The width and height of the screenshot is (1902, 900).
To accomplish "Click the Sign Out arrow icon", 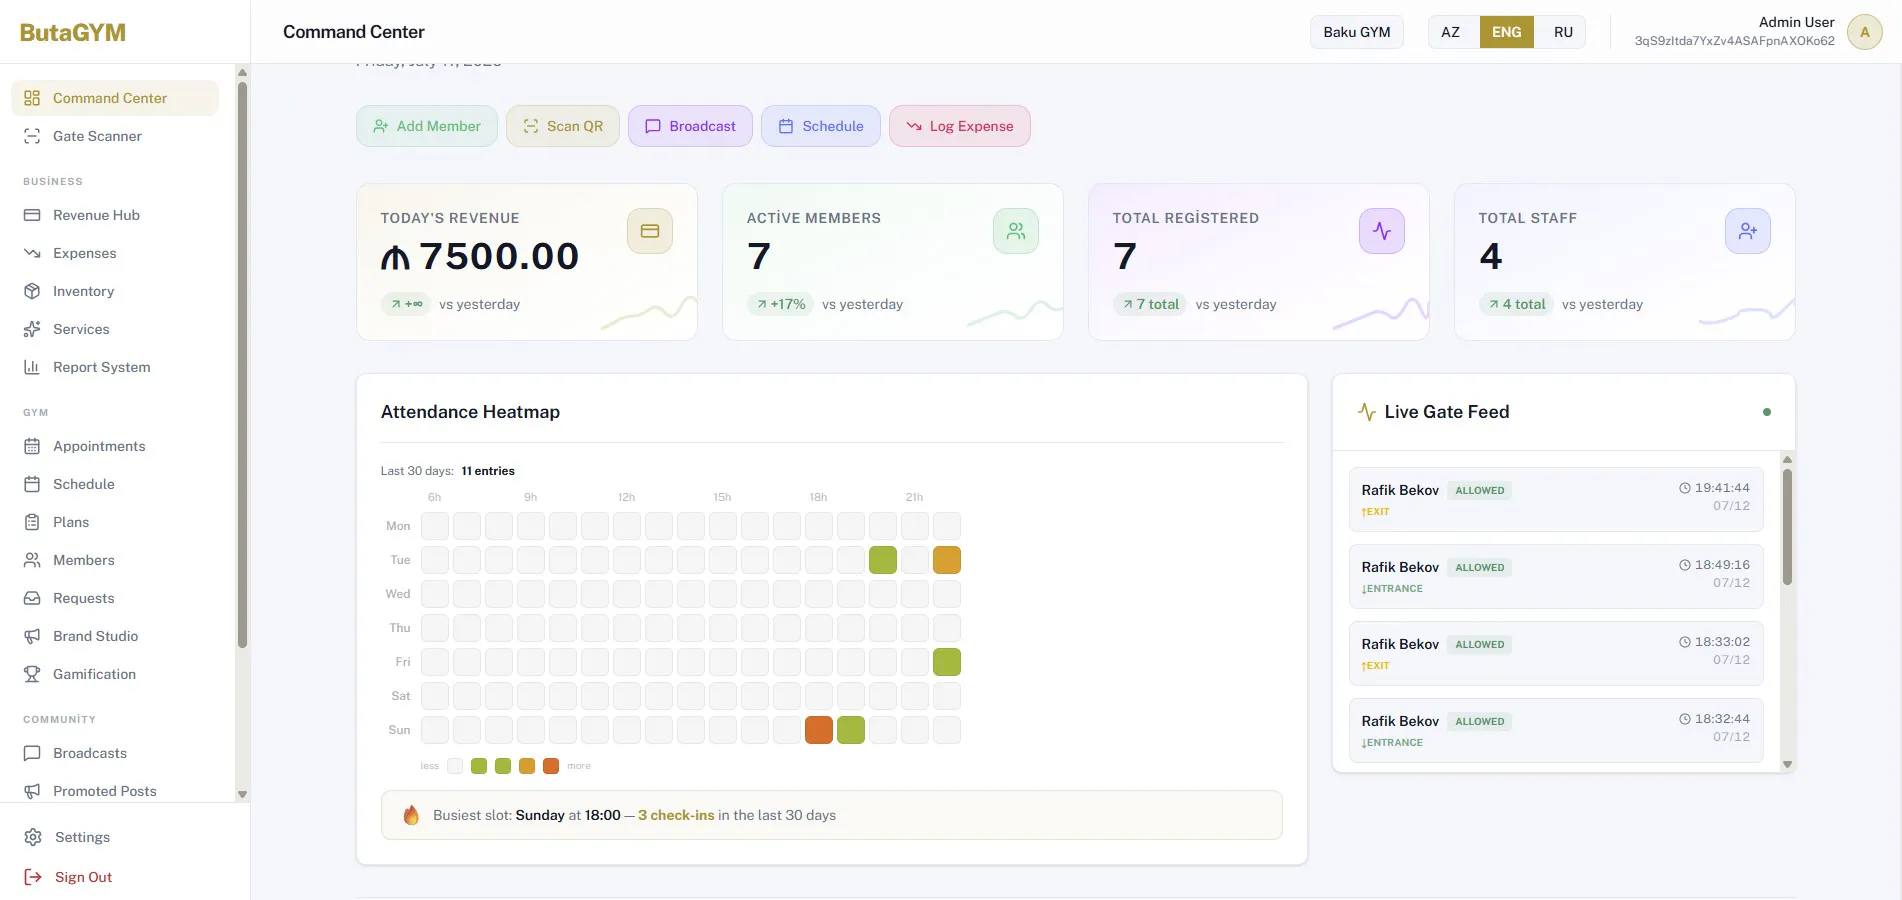I will [33, 877].
